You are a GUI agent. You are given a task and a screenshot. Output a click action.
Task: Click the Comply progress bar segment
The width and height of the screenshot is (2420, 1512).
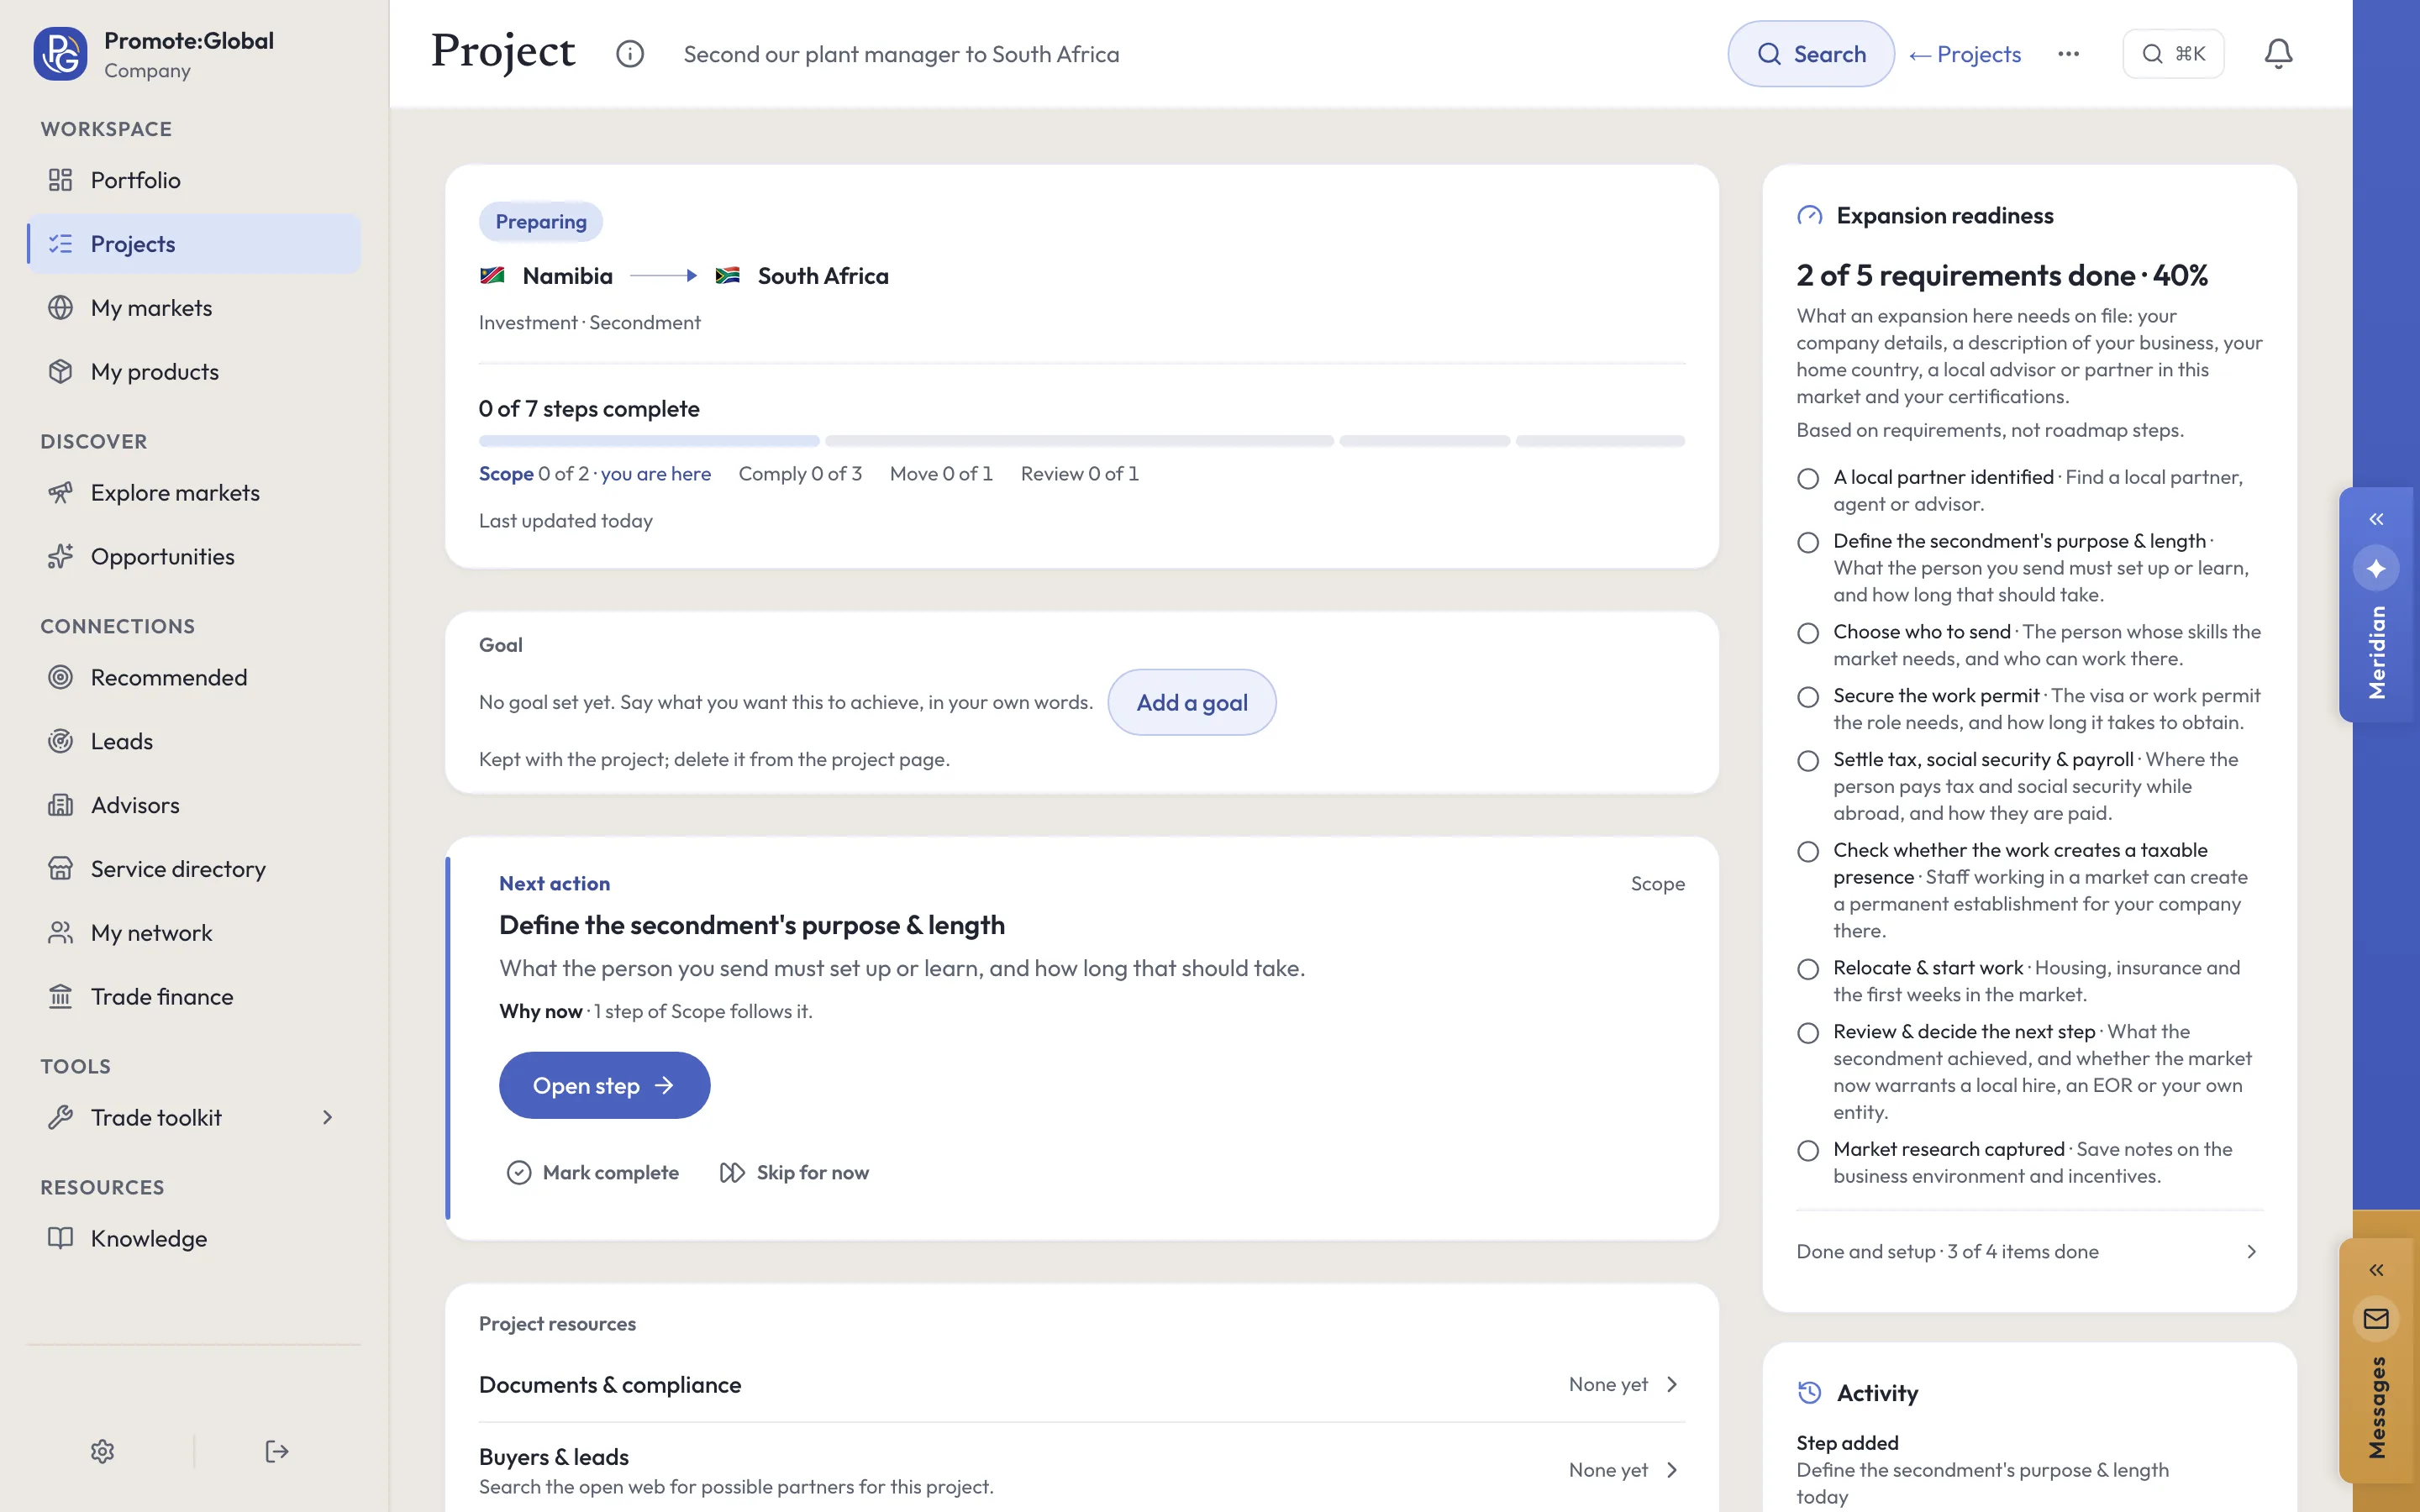[x=1079, y=441]
